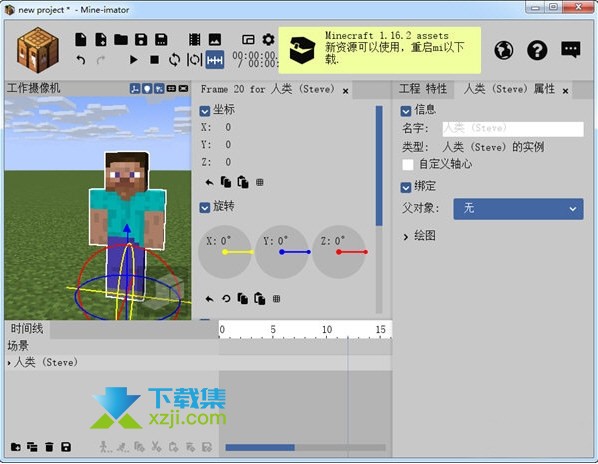This screenshot has height=464, width=598.
Task: Click the Y coordinate value 0
Action: 228,144
